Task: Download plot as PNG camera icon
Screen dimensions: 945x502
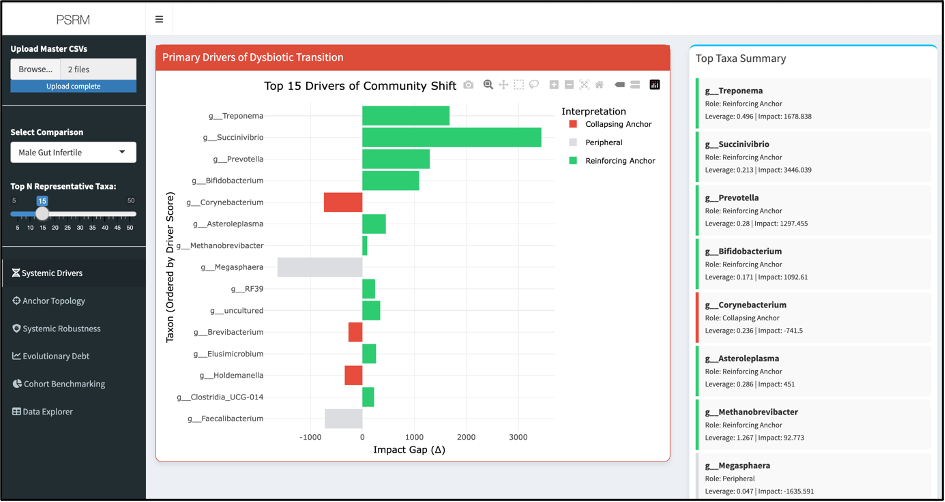Action: pos(468,85)
